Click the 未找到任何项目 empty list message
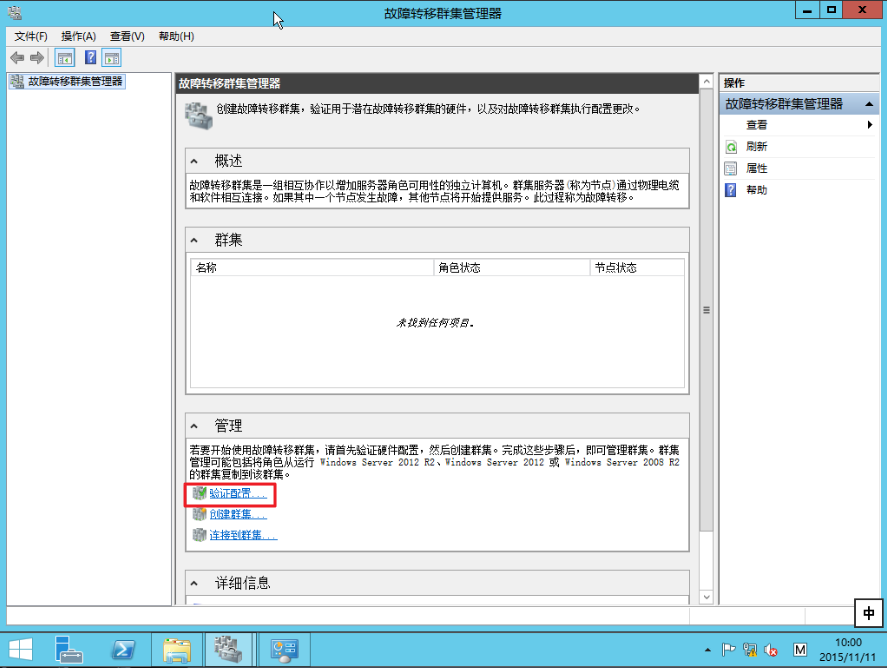The width and height of the screenshot is (887, 668). click(436, 323)
